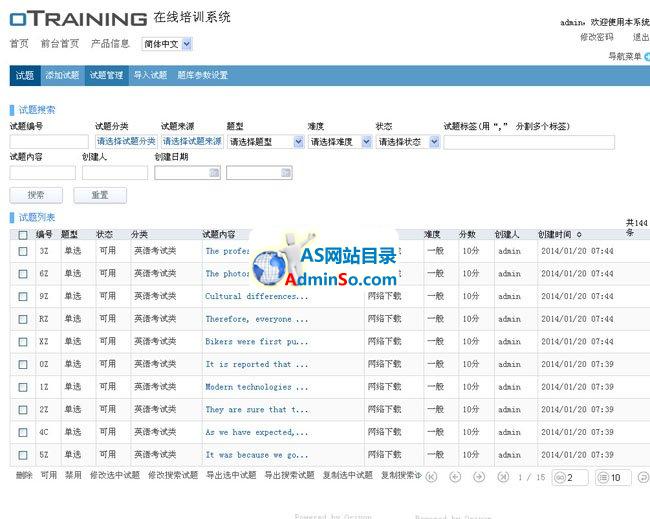The width and height of the screenshot is (650, 519).
Task: Open the 请选择难度 dropdown
Action: pyautogui.click(x=340, y=142)
